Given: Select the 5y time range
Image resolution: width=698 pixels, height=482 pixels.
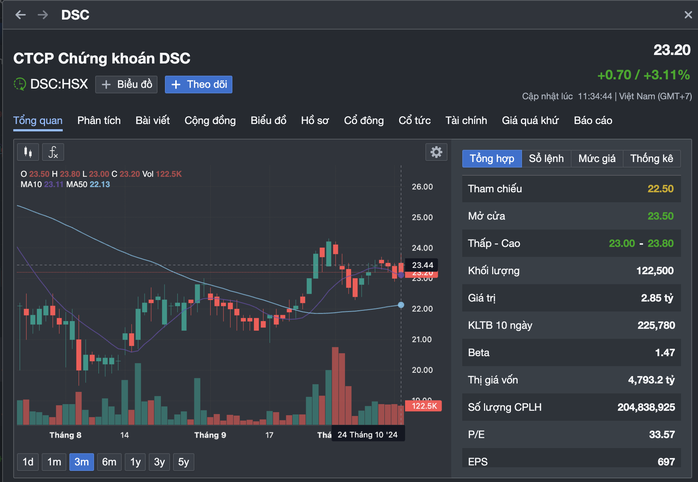Looking at the screenshot, I should (183, 462).
